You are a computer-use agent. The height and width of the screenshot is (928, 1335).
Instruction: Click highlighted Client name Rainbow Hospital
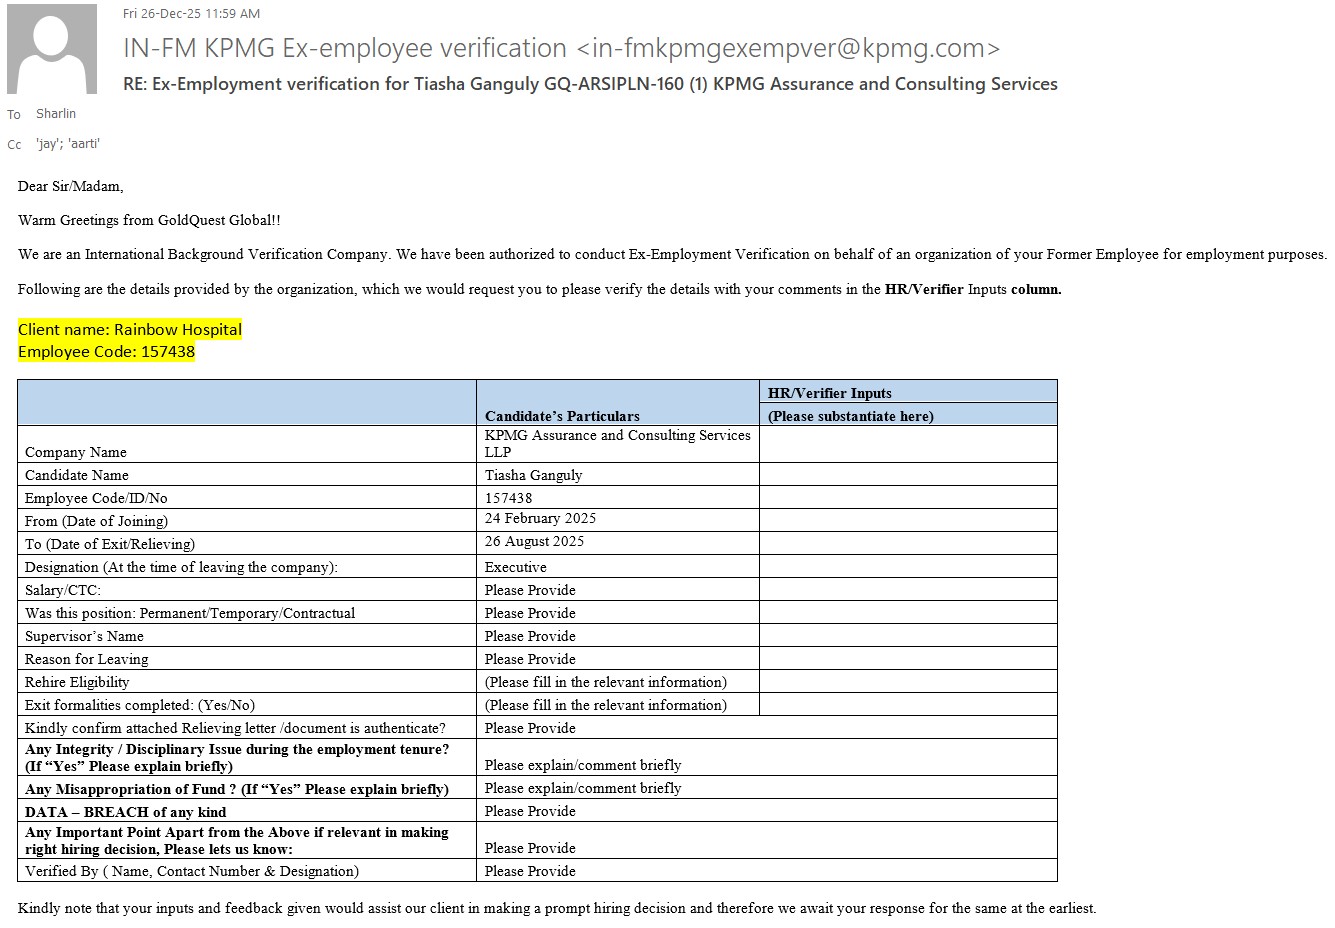click(130, 329)
